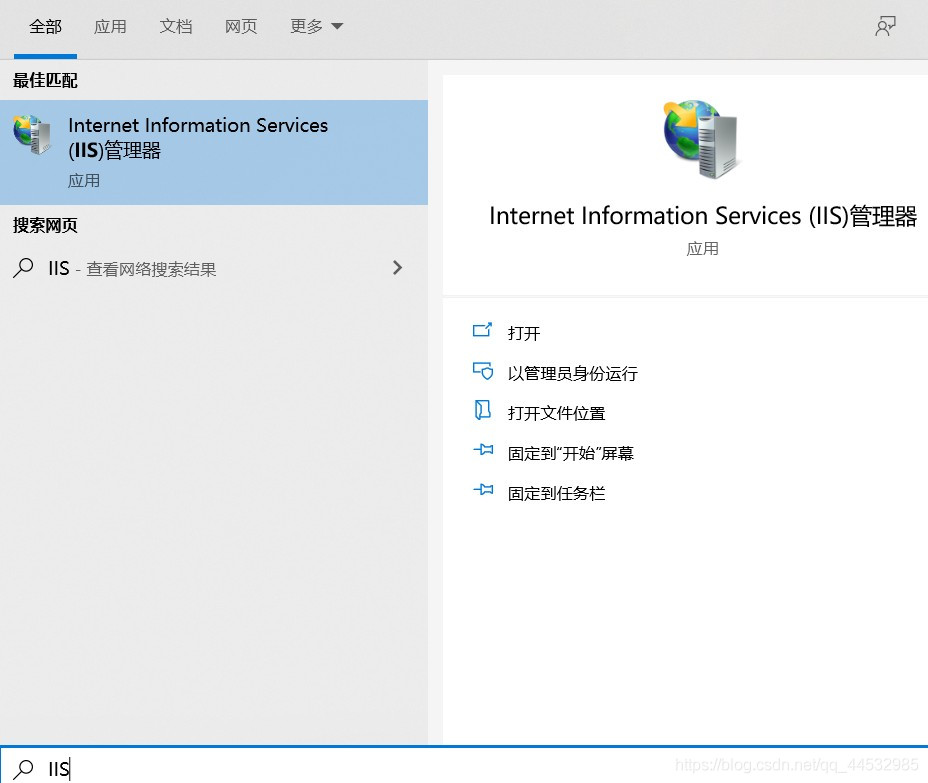Click 以管理员身份运行 to run as admin

click(x=572, y=373)
